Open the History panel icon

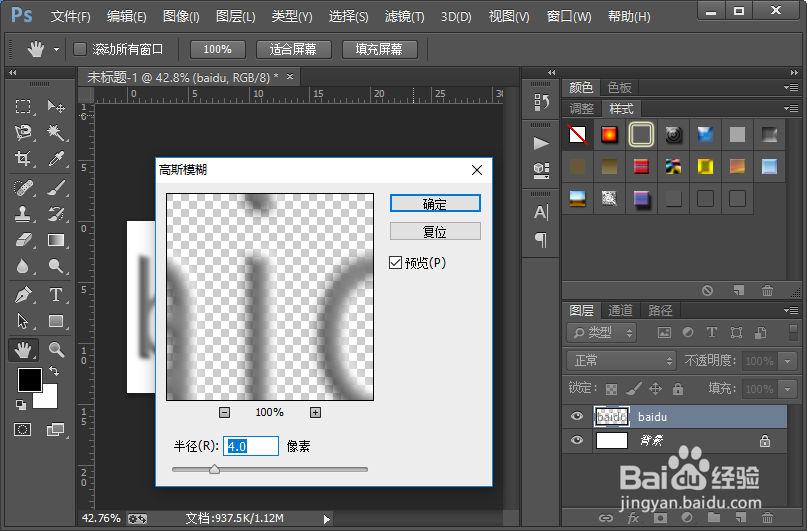541,102
